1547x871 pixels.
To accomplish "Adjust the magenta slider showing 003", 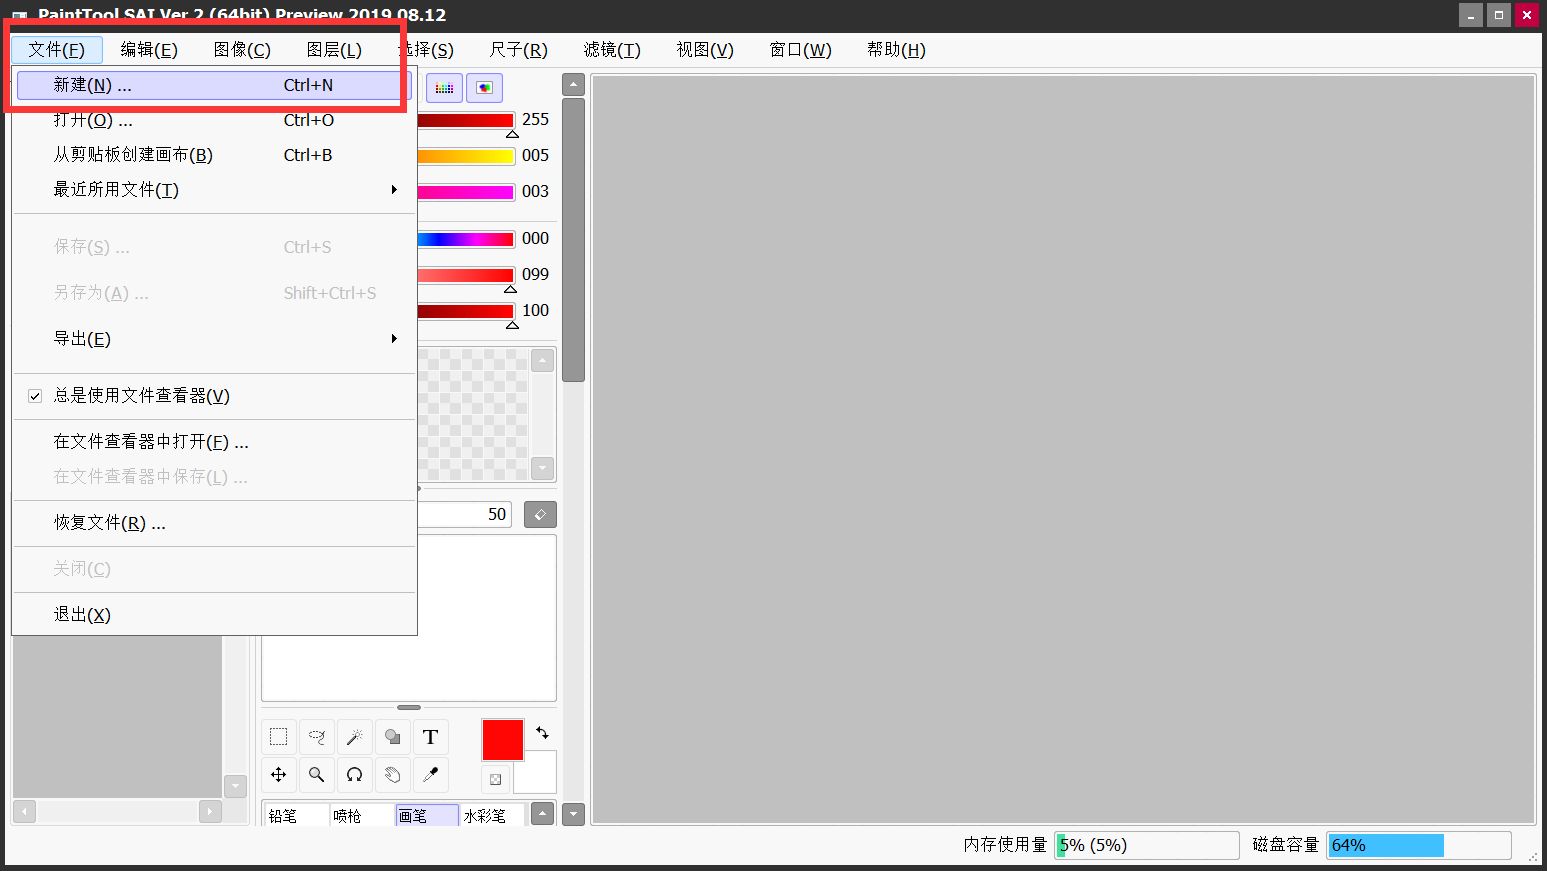I will tap(465, 192).
